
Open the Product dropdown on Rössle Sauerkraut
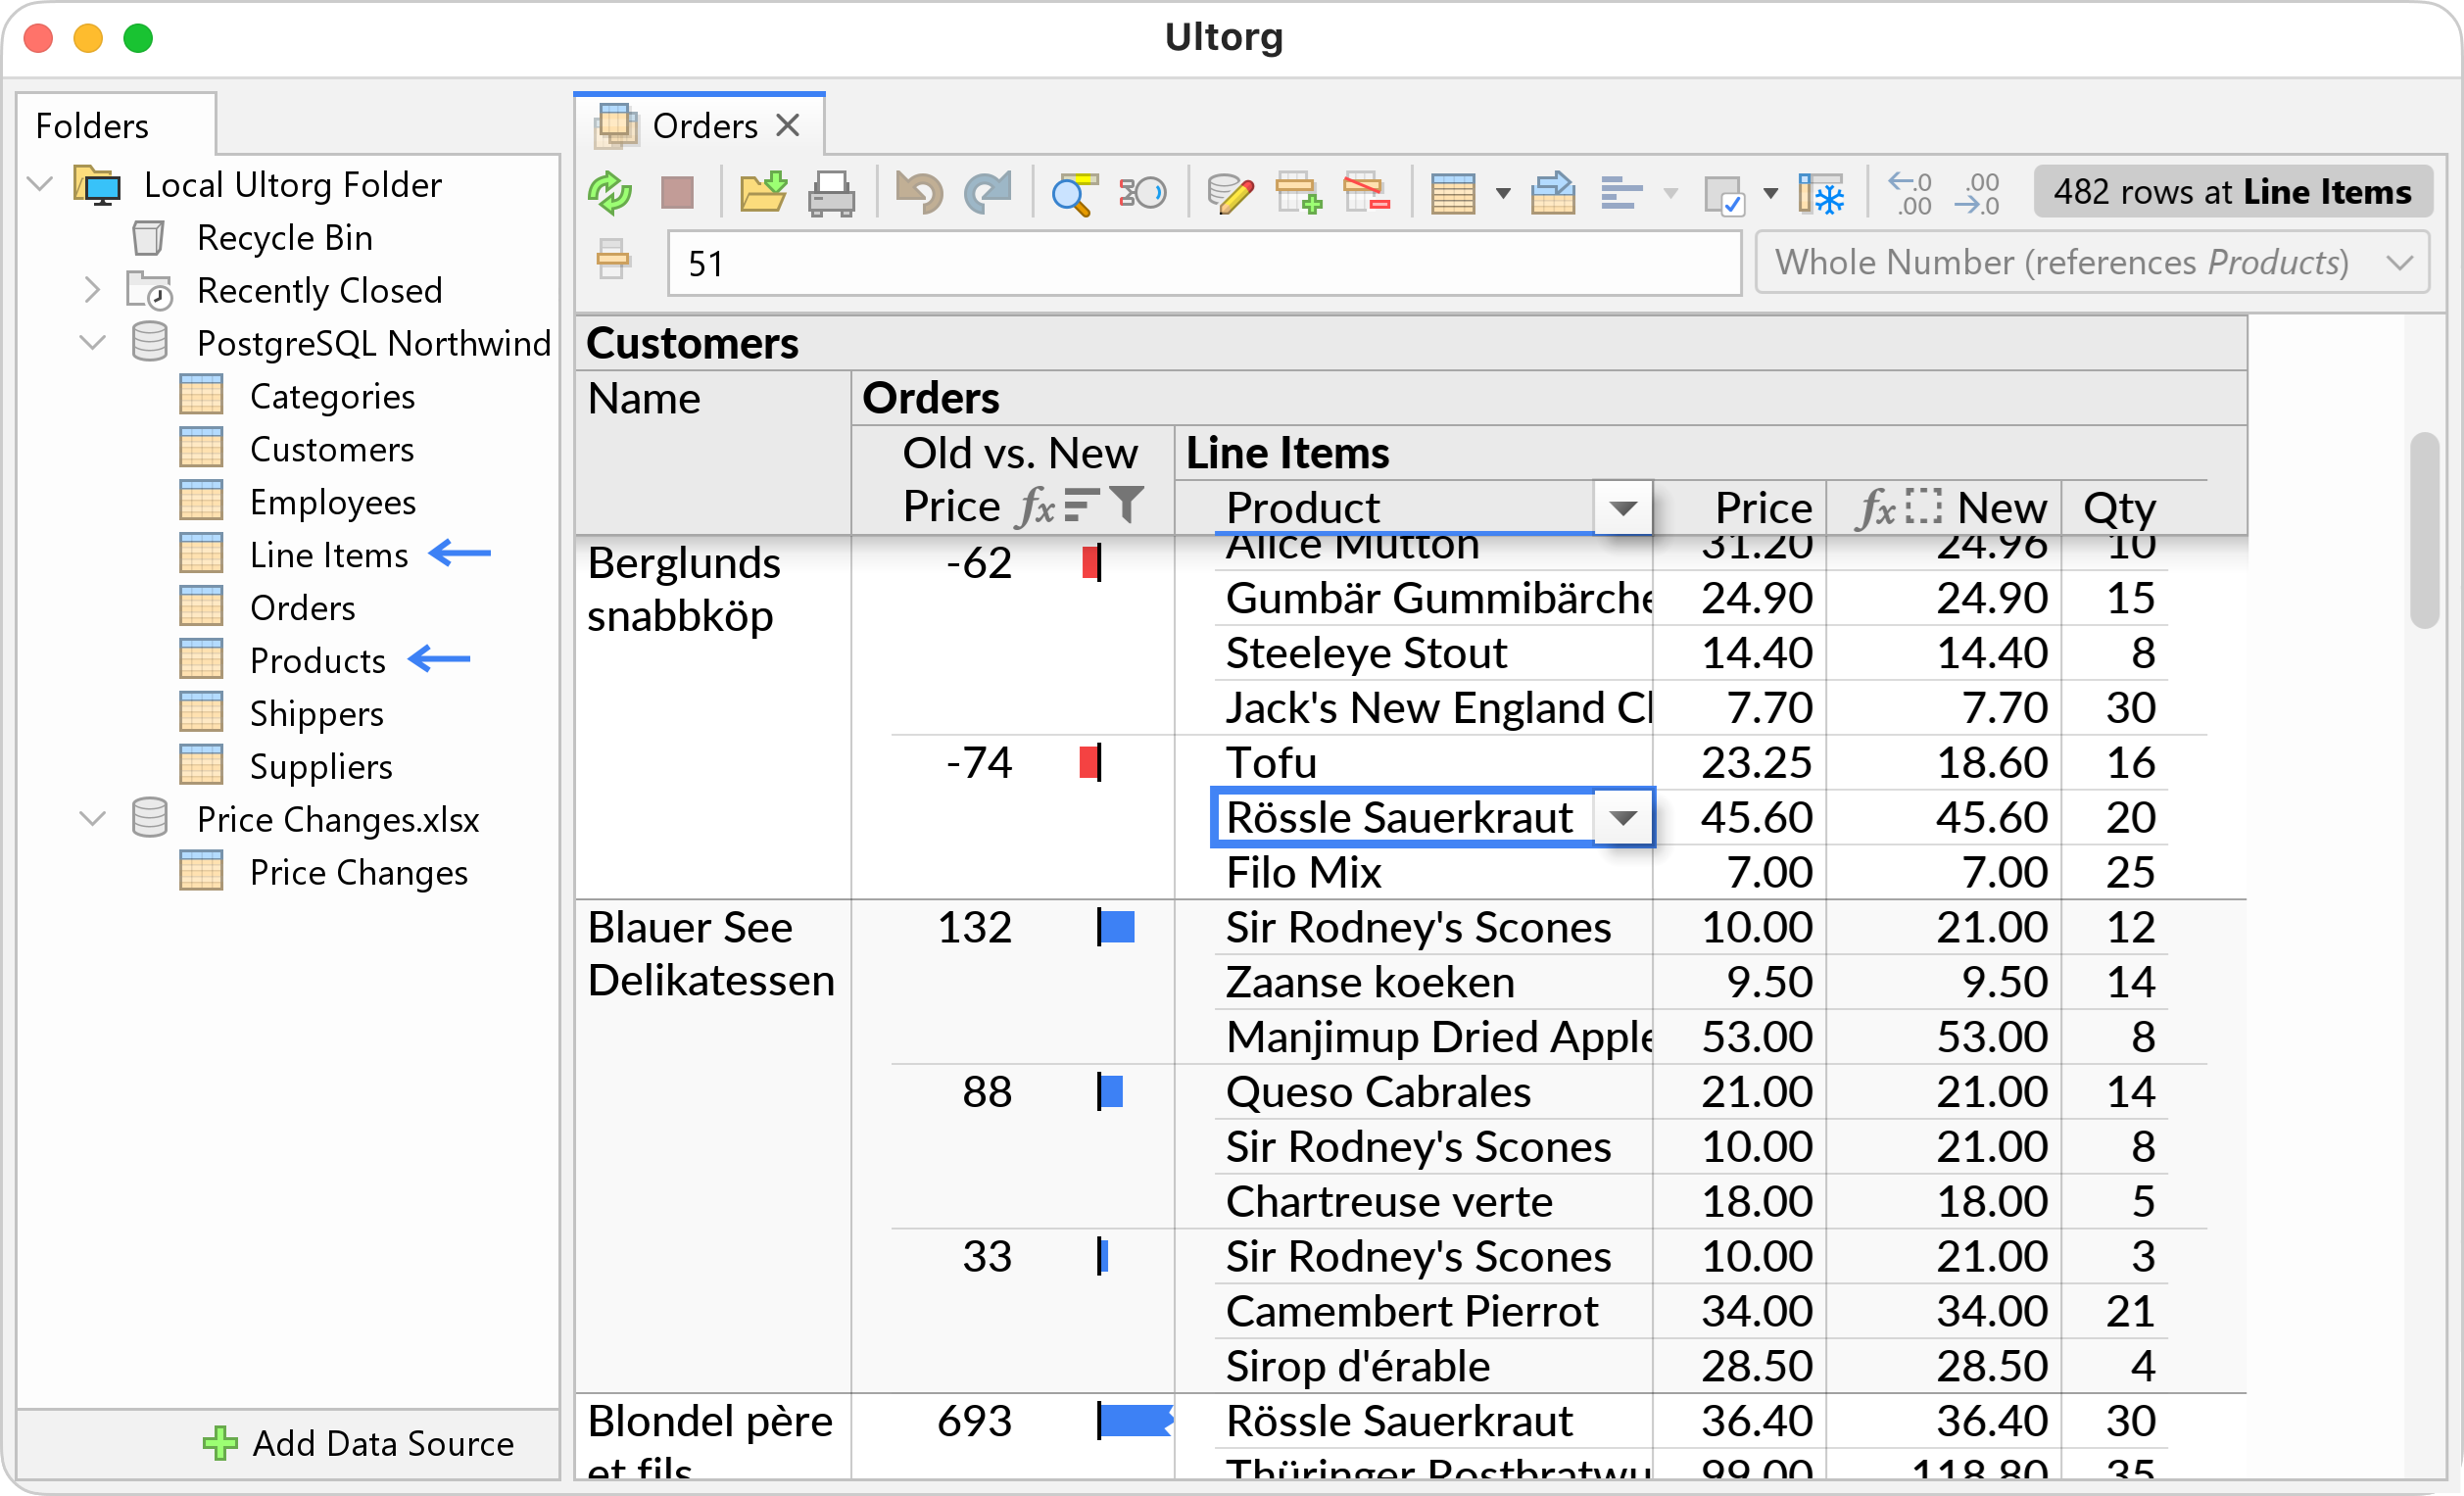[x=1623, y=817]
